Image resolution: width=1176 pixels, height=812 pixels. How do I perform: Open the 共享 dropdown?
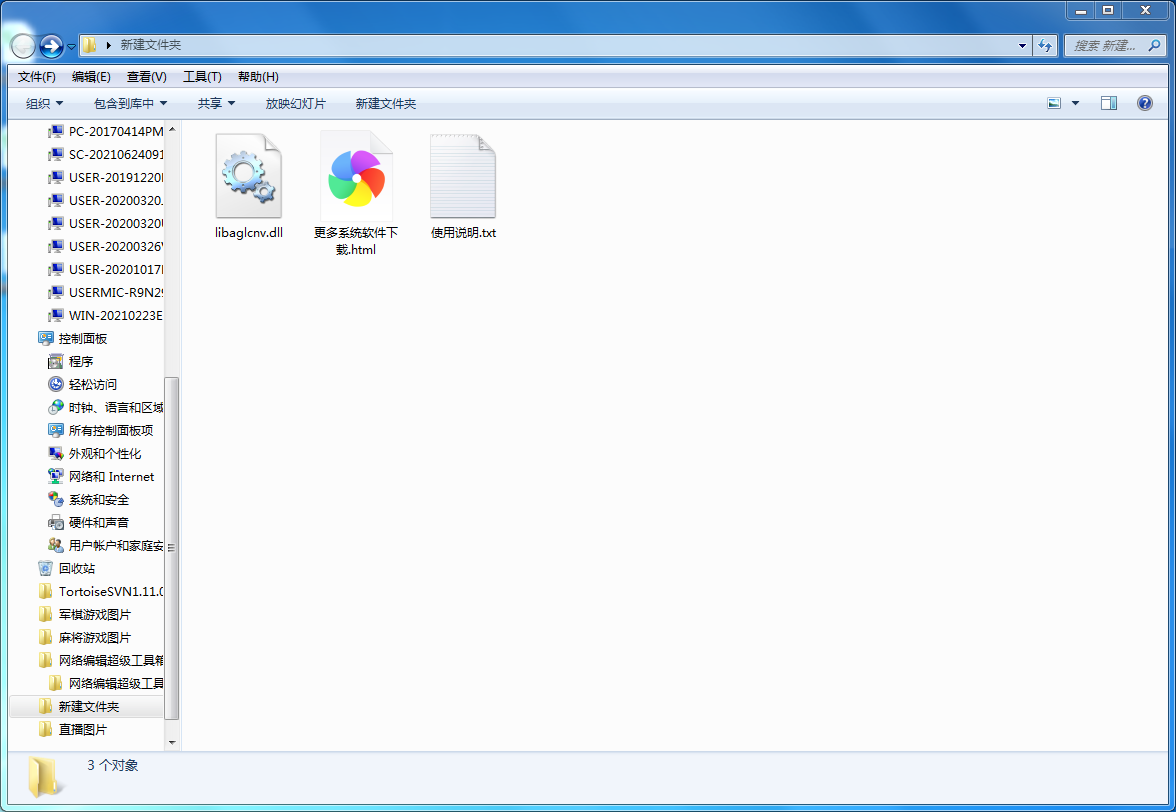(216, 103)
